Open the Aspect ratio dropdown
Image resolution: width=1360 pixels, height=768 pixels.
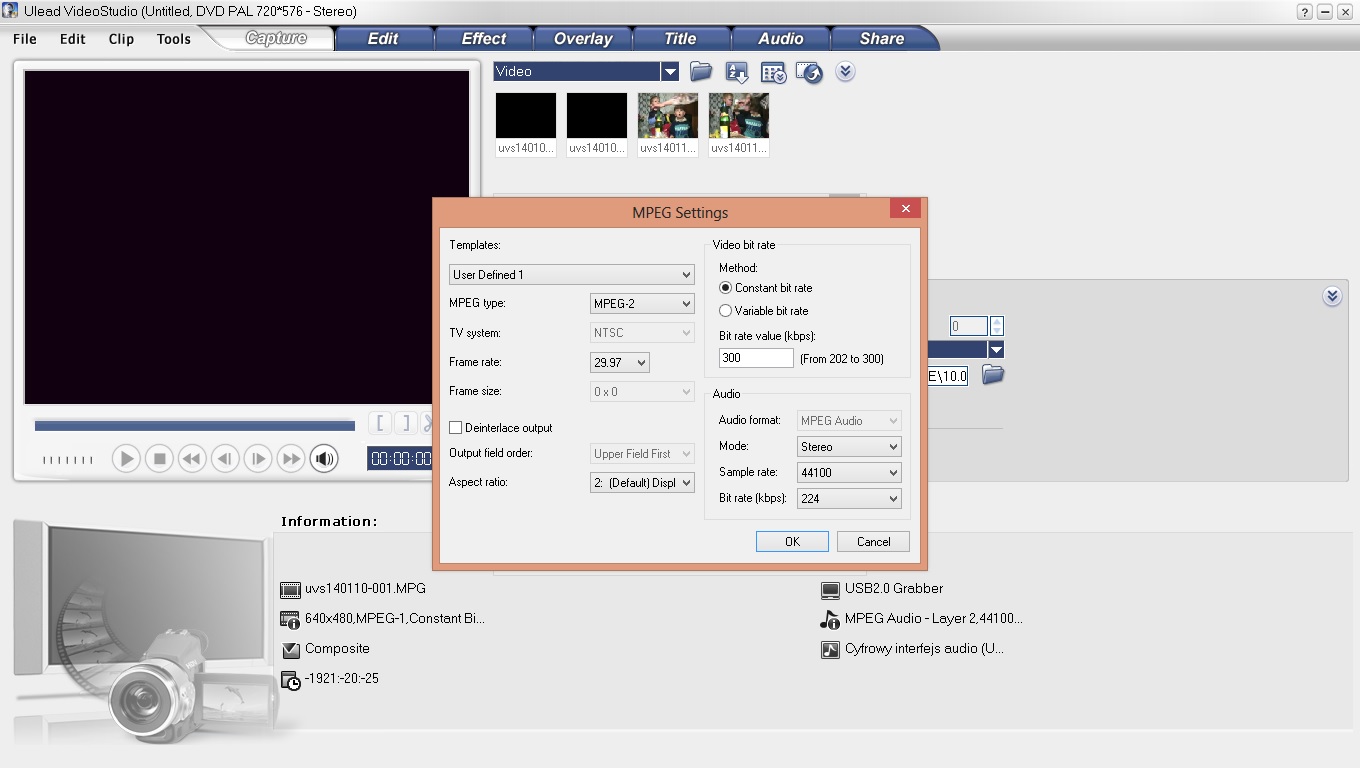point(642,483)
